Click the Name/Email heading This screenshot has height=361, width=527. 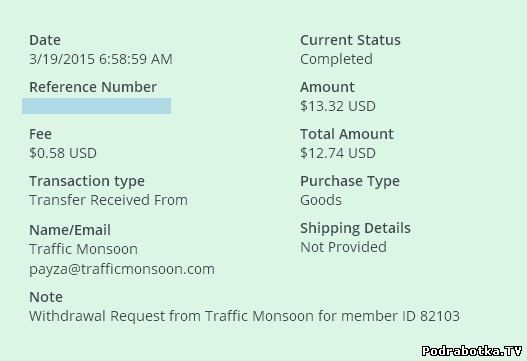(x=70, y=230)
